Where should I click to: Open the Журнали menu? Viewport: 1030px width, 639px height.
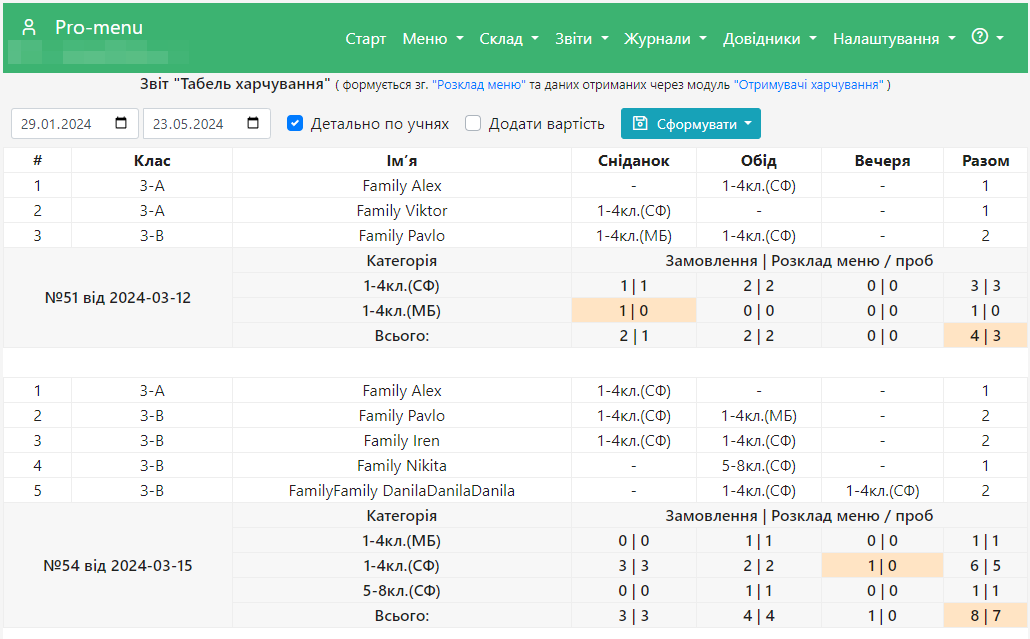point(665,39)
